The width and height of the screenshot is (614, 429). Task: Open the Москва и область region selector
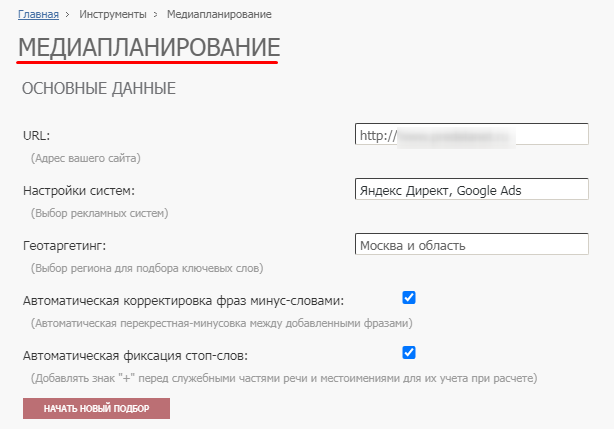pos(472,245)
